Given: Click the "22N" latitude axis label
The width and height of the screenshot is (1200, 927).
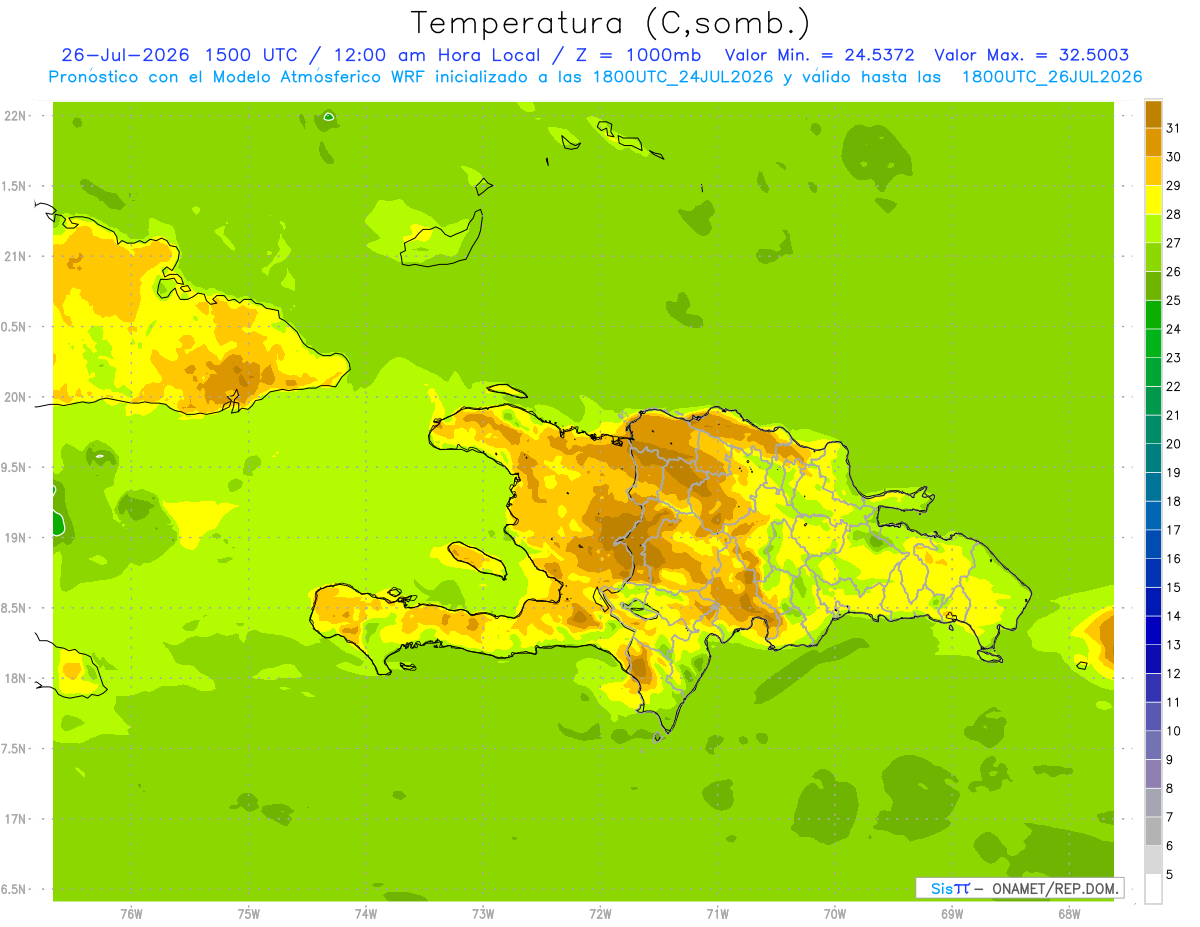Looking at the screenshot, I should [x=14, y=116].
